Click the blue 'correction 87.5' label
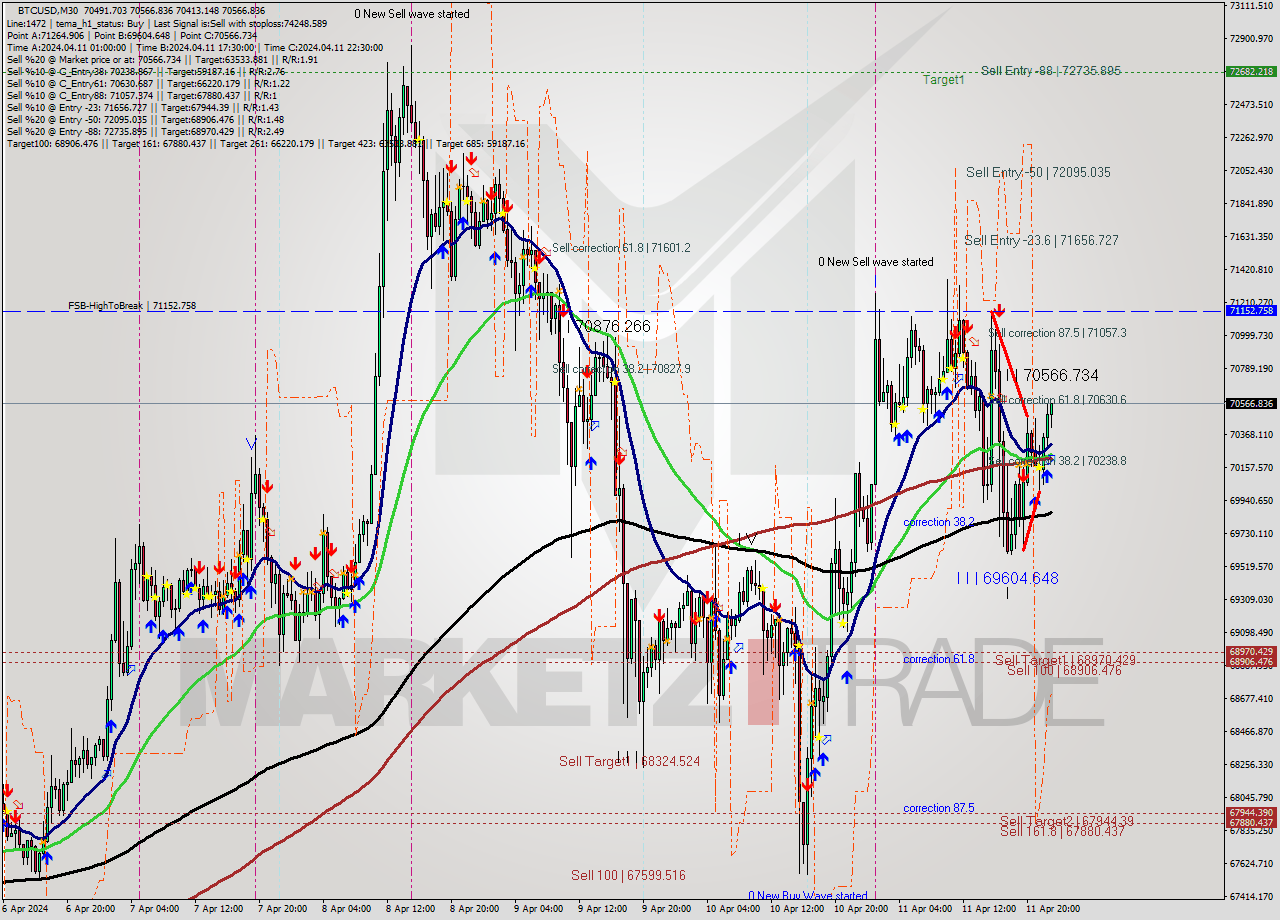 point(938,808)
